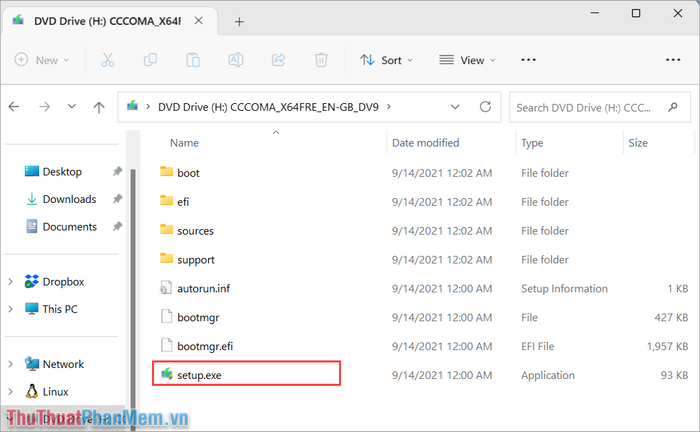700x432 pixels.
Task: Click DVD Drive path segment in address bar
Action: pyautogui.click(x=268, y=107)
